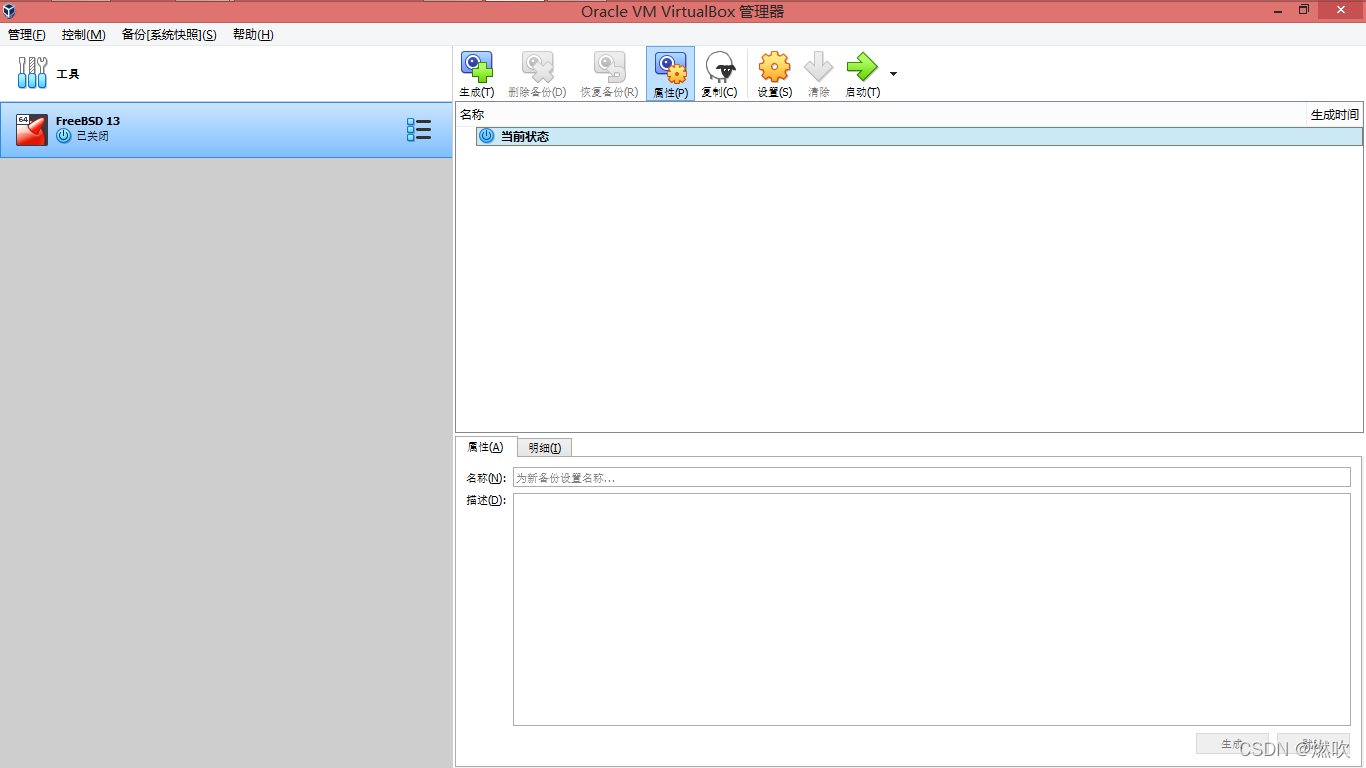
Task: Click the 复制(C) clone sheep icon
Action: point(720,67)
